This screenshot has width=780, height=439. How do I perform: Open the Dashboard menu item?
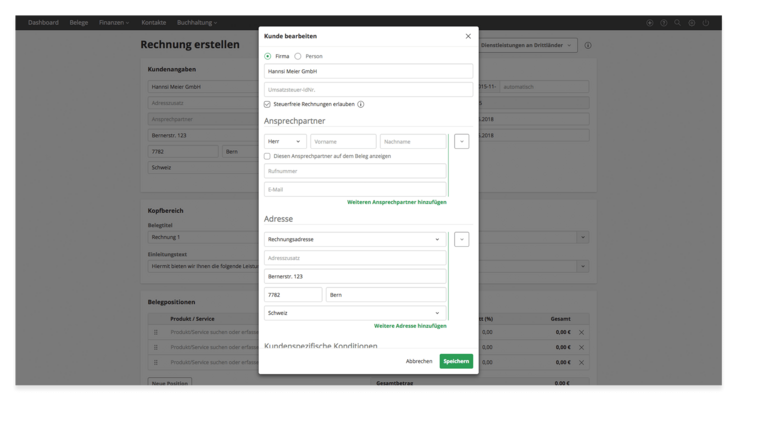(43, 22)
